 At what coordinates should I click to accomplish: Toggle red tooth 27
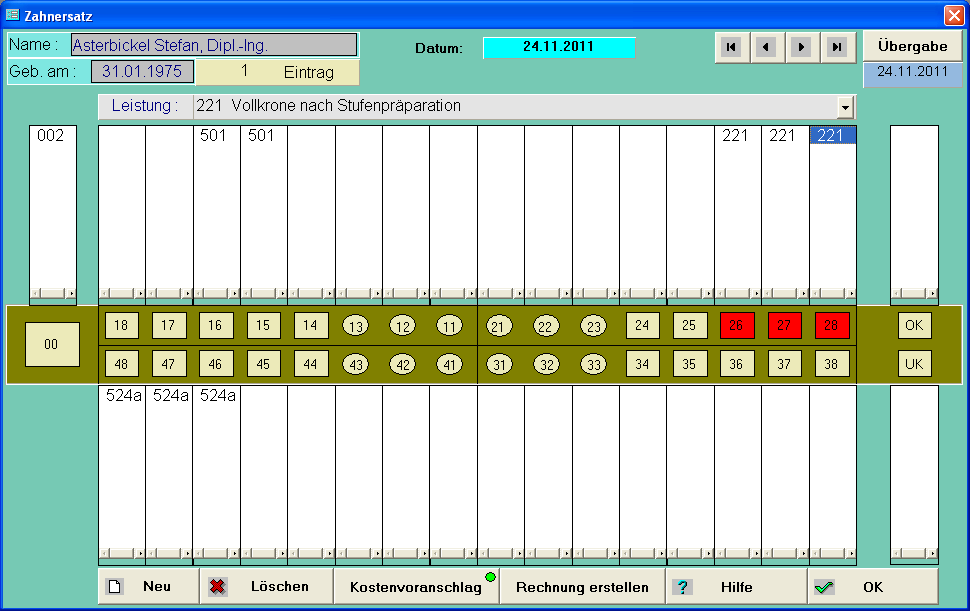coord(784,325)
